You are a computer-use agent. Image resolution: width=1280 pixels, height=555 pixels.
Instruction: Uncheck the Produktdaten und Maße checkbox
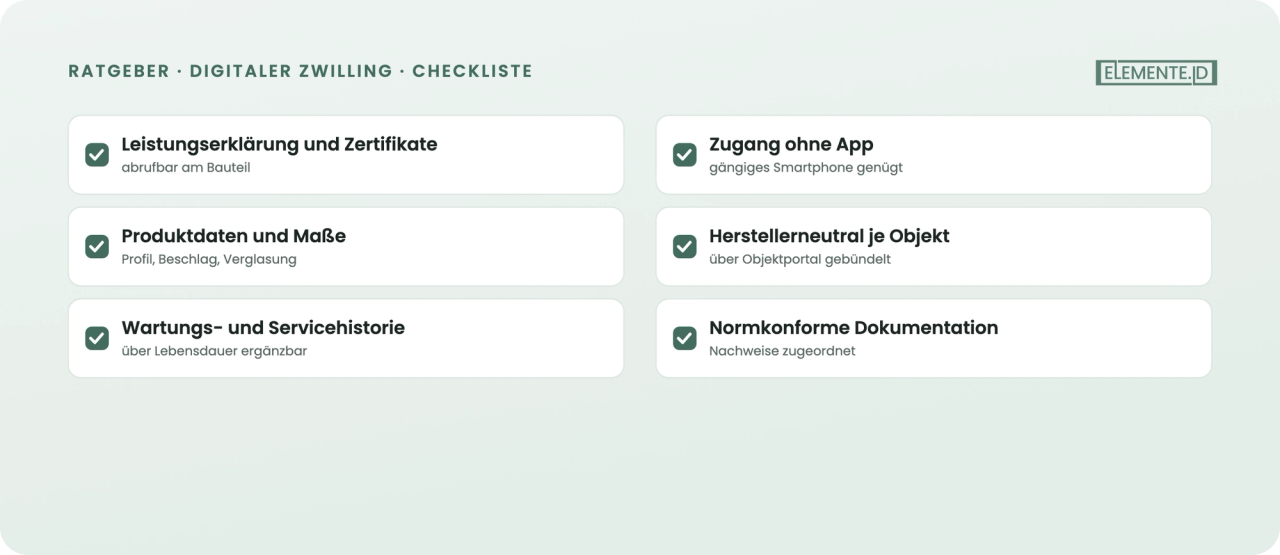click(97, 247)
